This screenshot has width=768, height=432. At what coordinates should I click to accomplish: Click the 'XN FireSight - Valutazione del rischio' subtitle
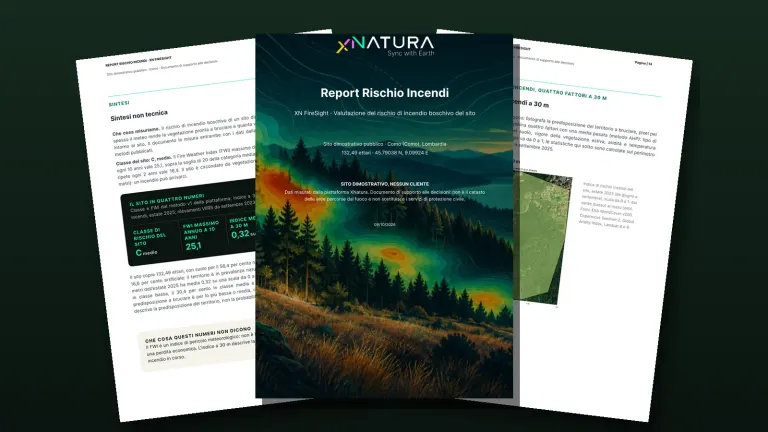tap(384, 113)
